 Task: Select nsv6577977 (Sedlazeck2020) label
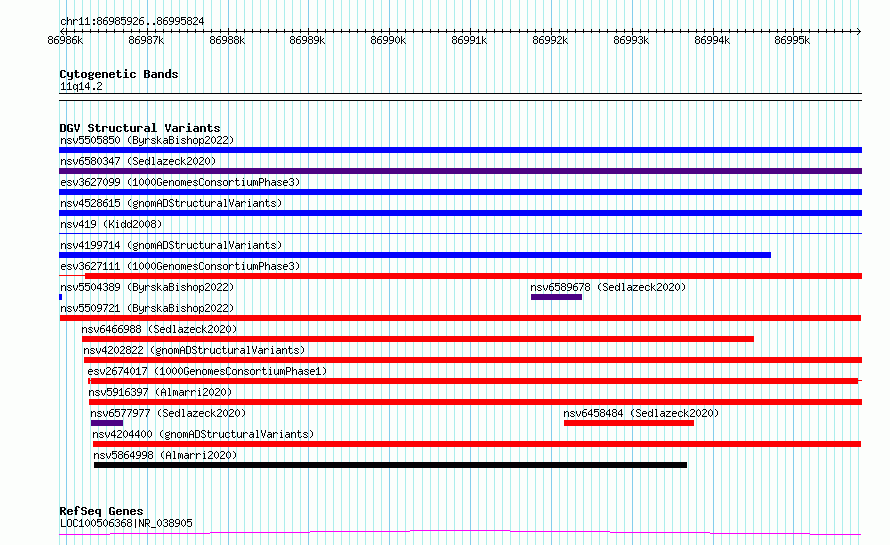click(168, 413)
